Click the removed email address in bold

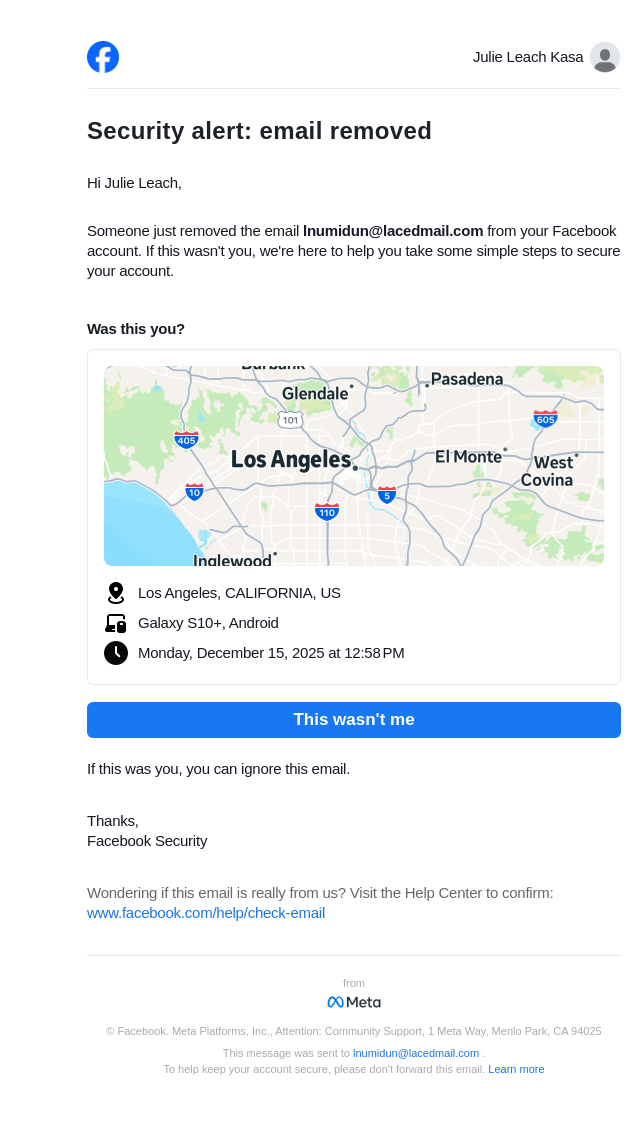(393, 231)
